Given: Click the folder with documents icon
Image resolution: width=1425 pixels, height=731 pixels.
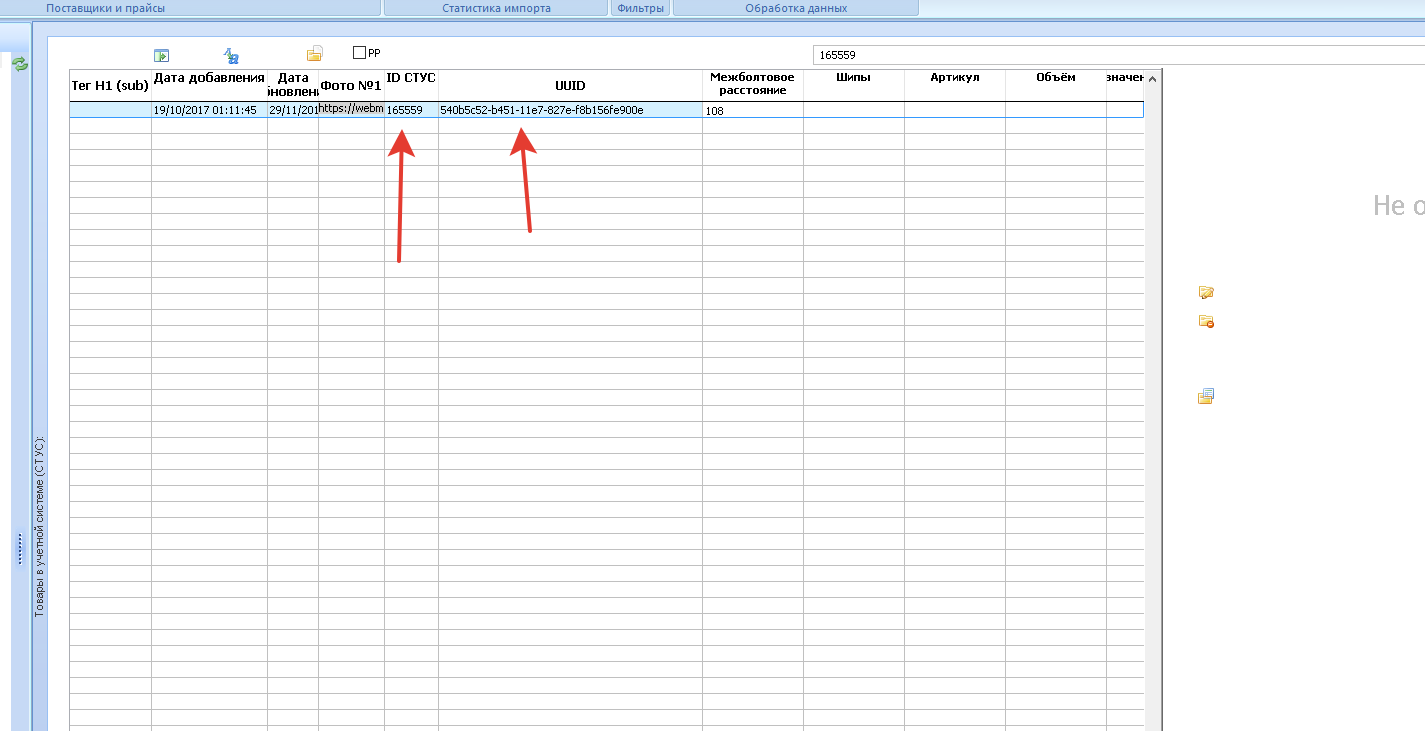Looking at the screenshot, I should point(315,54).
